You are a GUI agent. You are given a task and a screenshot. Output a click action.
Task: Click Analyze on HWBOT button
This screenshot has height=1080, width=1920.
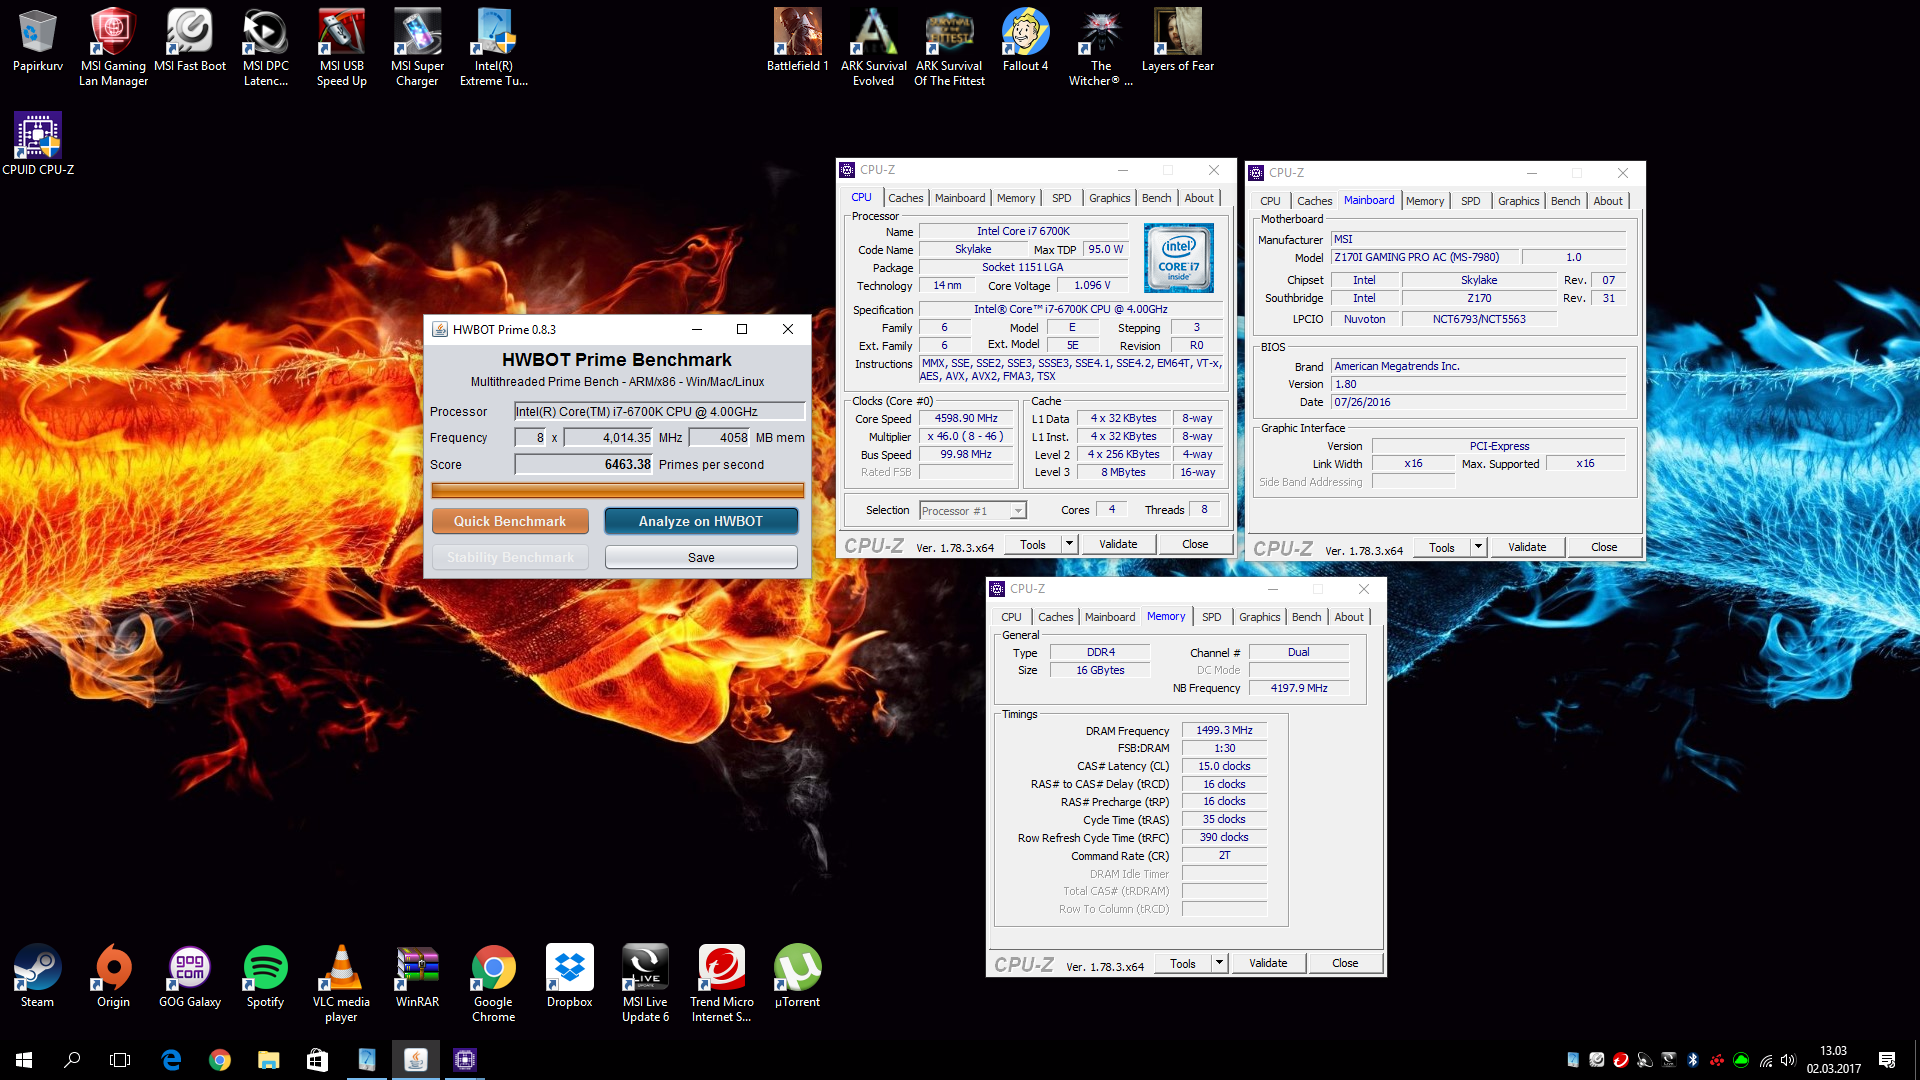tap(701, 521)
